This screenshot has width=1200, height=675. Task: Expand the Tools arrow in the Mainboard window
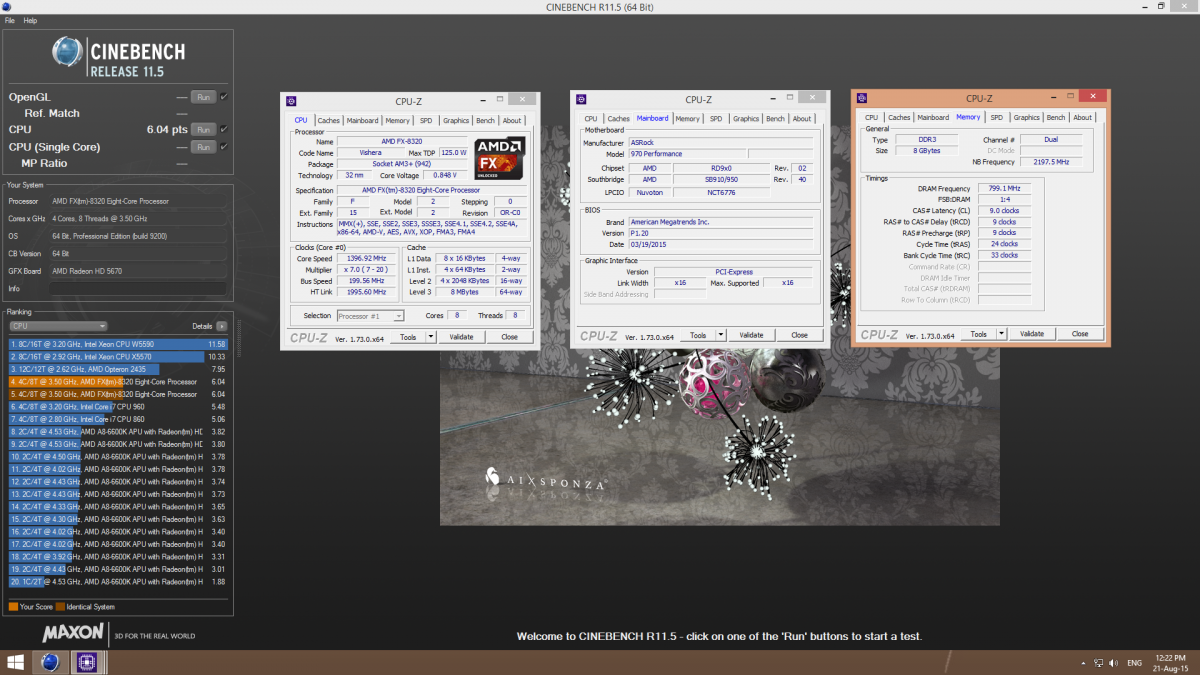click(721, 335)
